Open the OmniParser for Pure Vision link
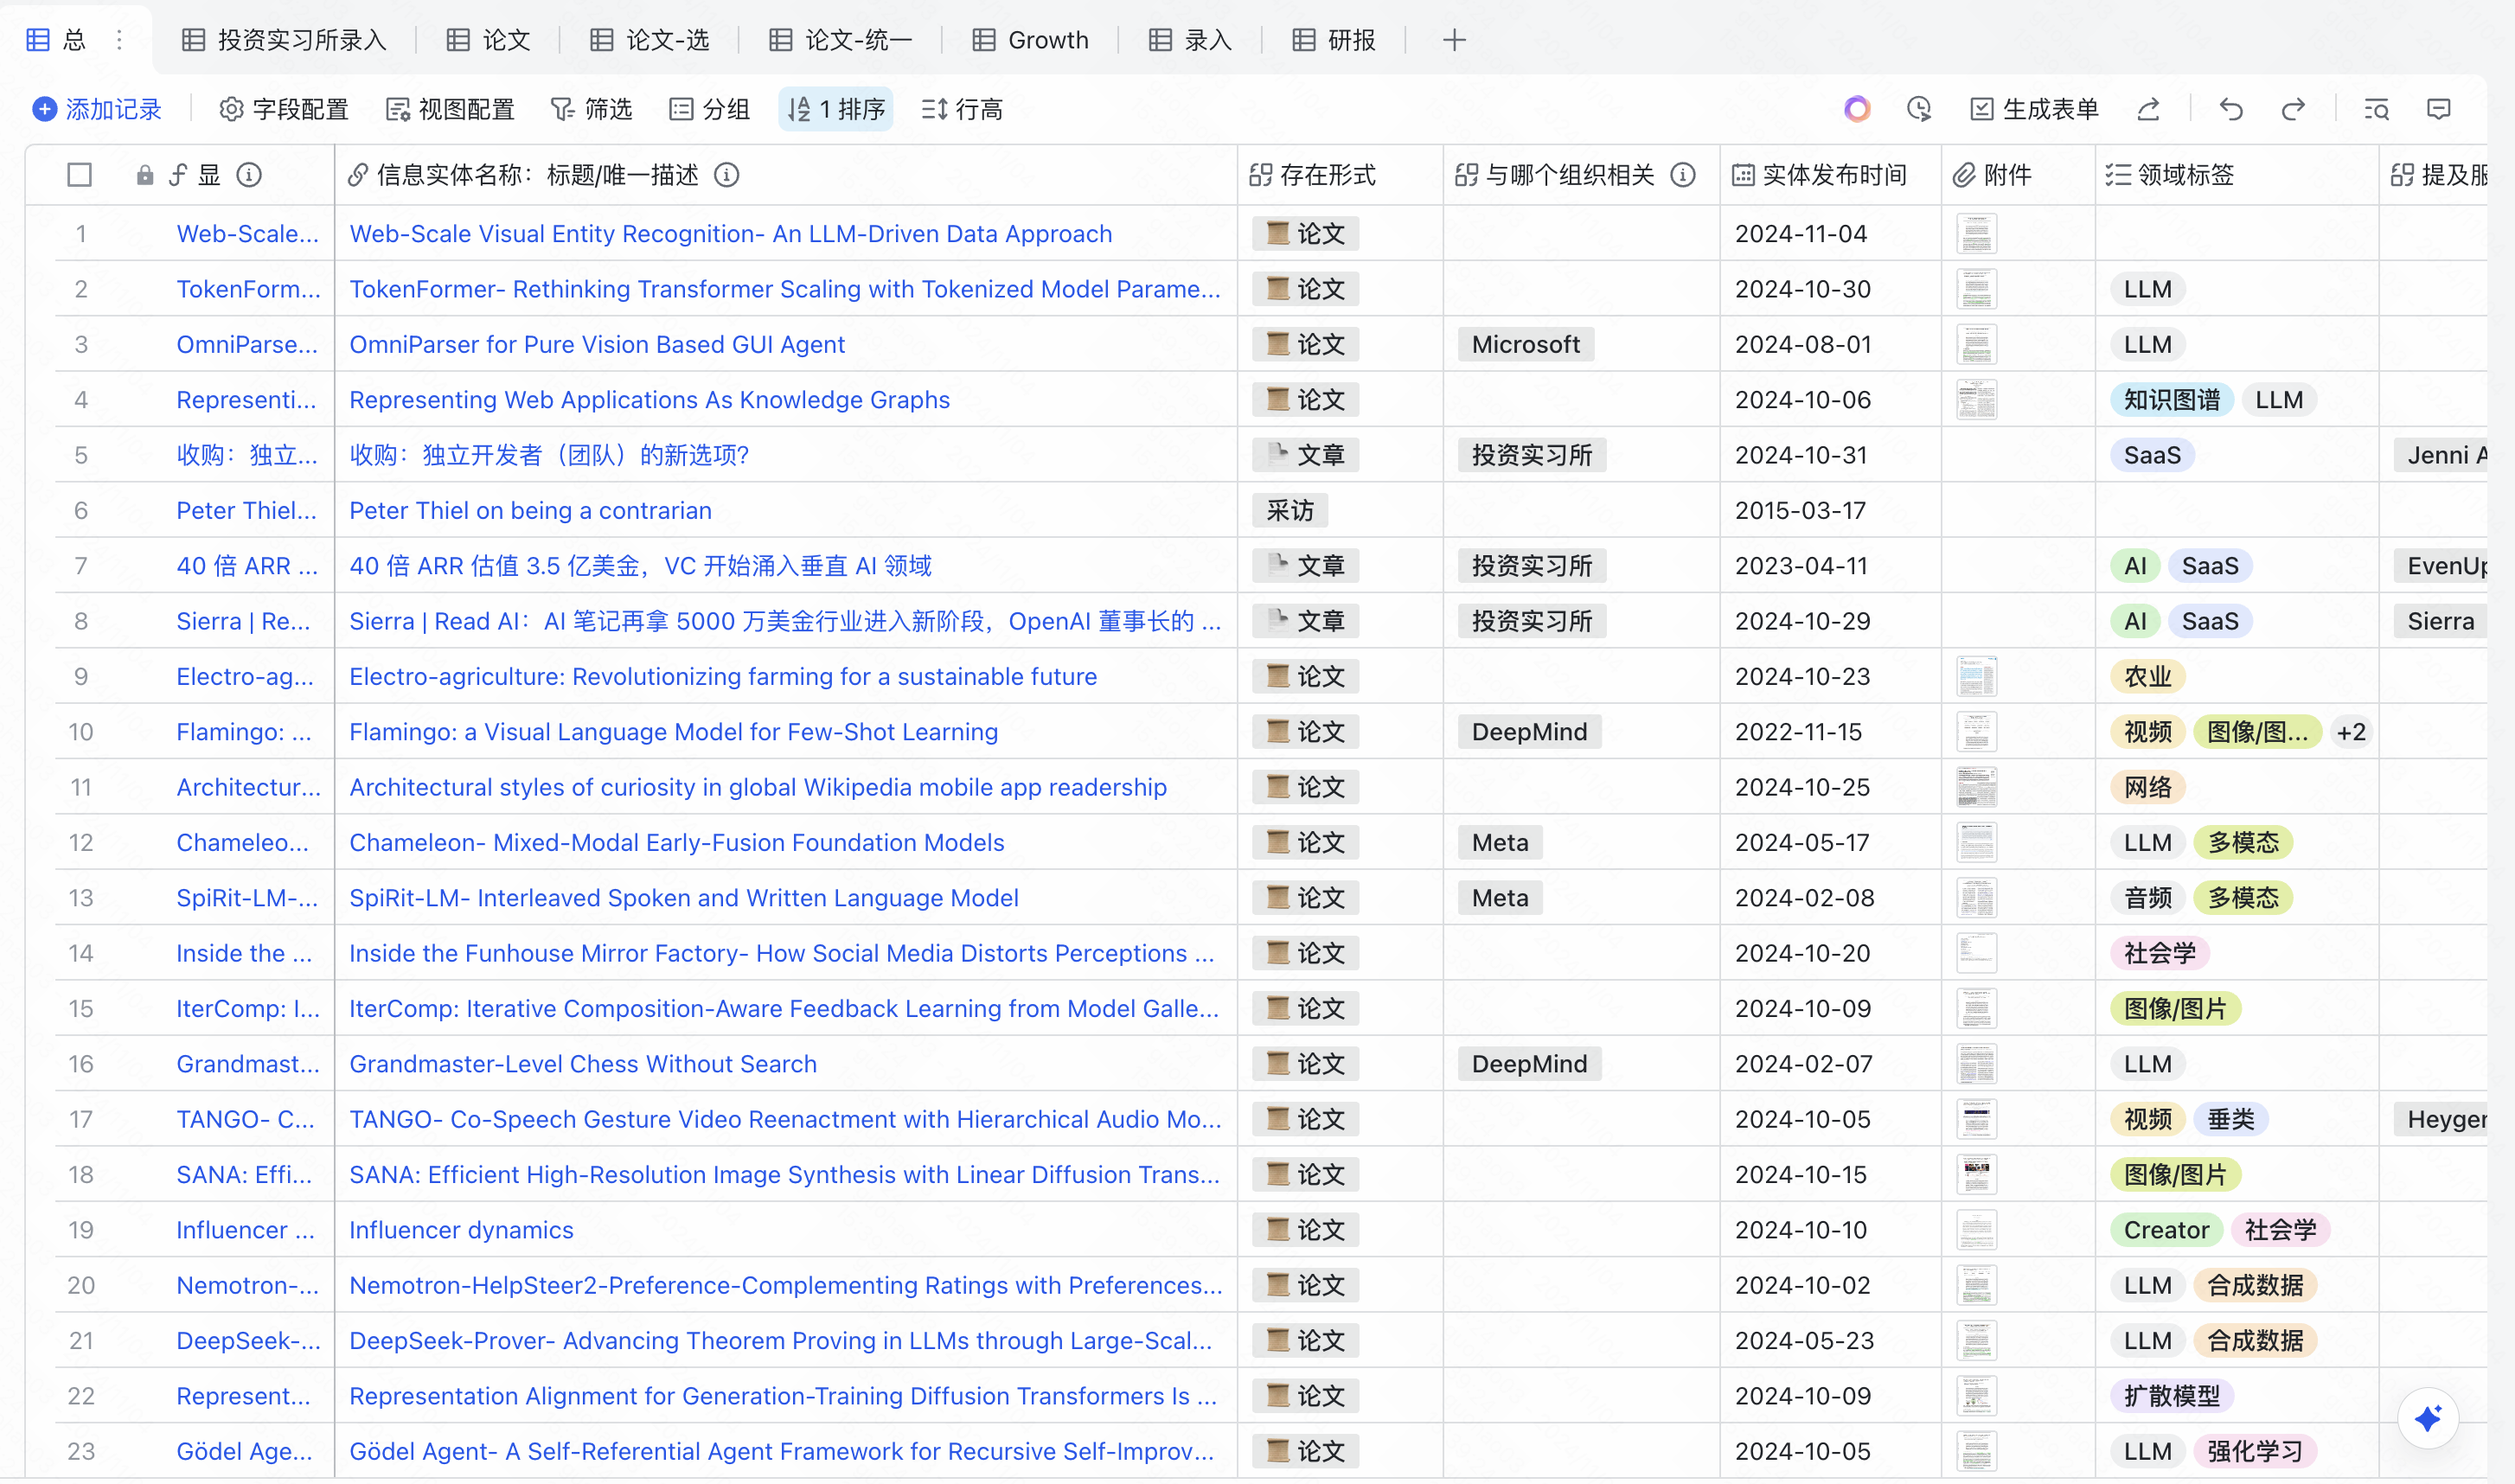Screen dimensions: 2515x1484 (597, 344)
